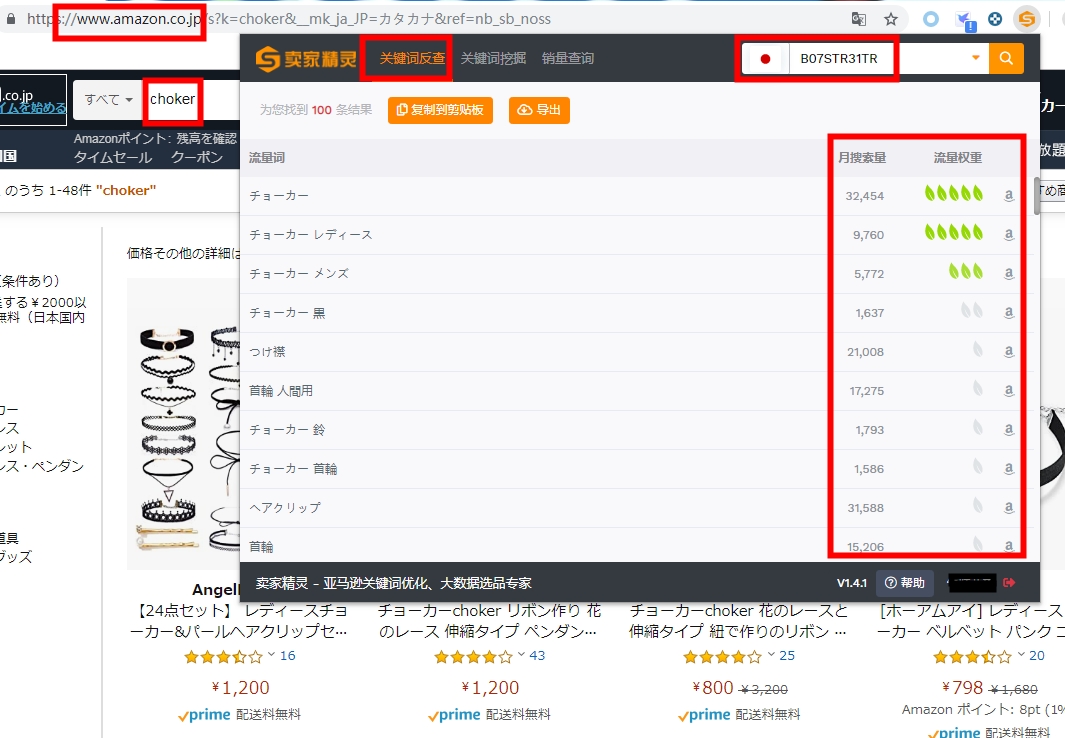Open Amazon link icon for チョーカー 鈴 row
This screenshot has width=1065, height=738.
(x=1009, y=429)
